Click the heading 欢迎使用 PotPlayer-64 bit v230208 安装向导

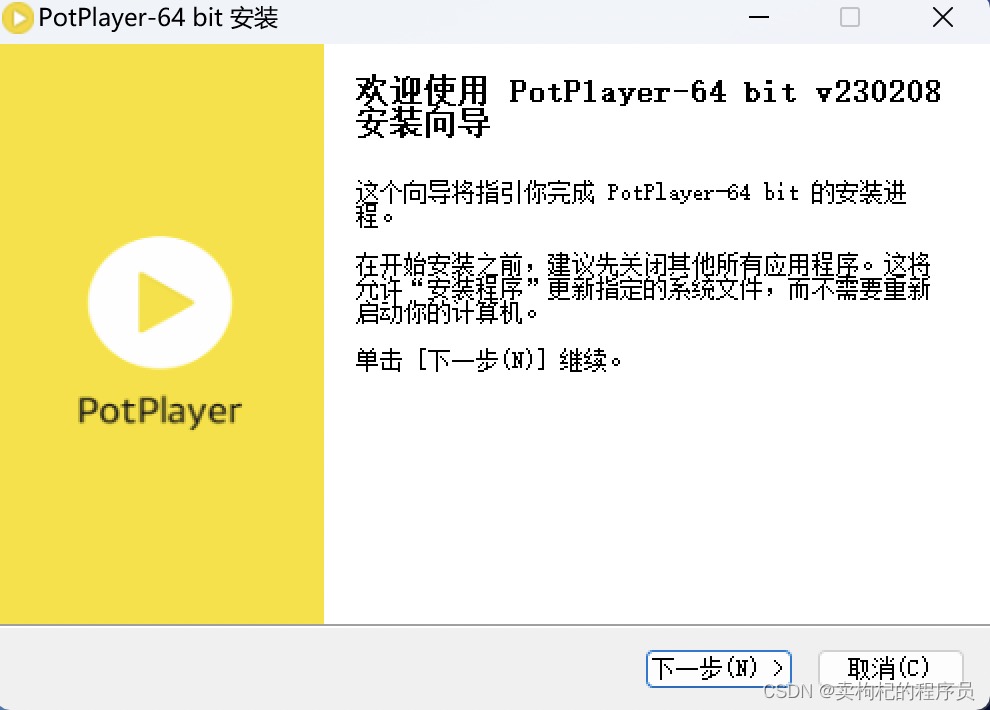click(648, 106)
